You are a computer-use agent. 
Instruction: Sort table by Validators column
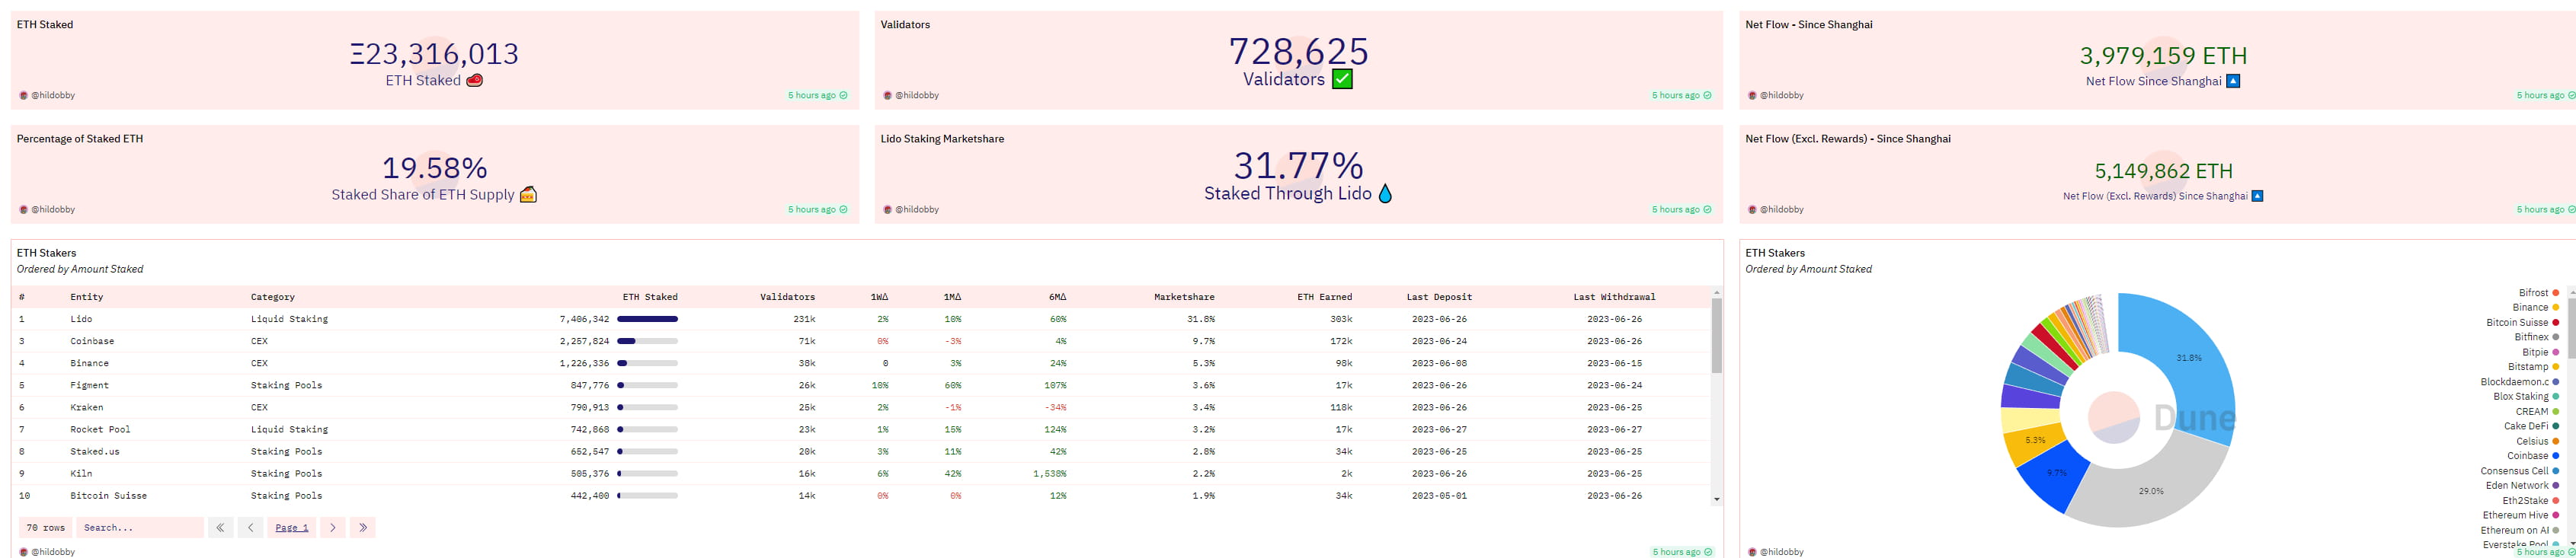[787, 297]
